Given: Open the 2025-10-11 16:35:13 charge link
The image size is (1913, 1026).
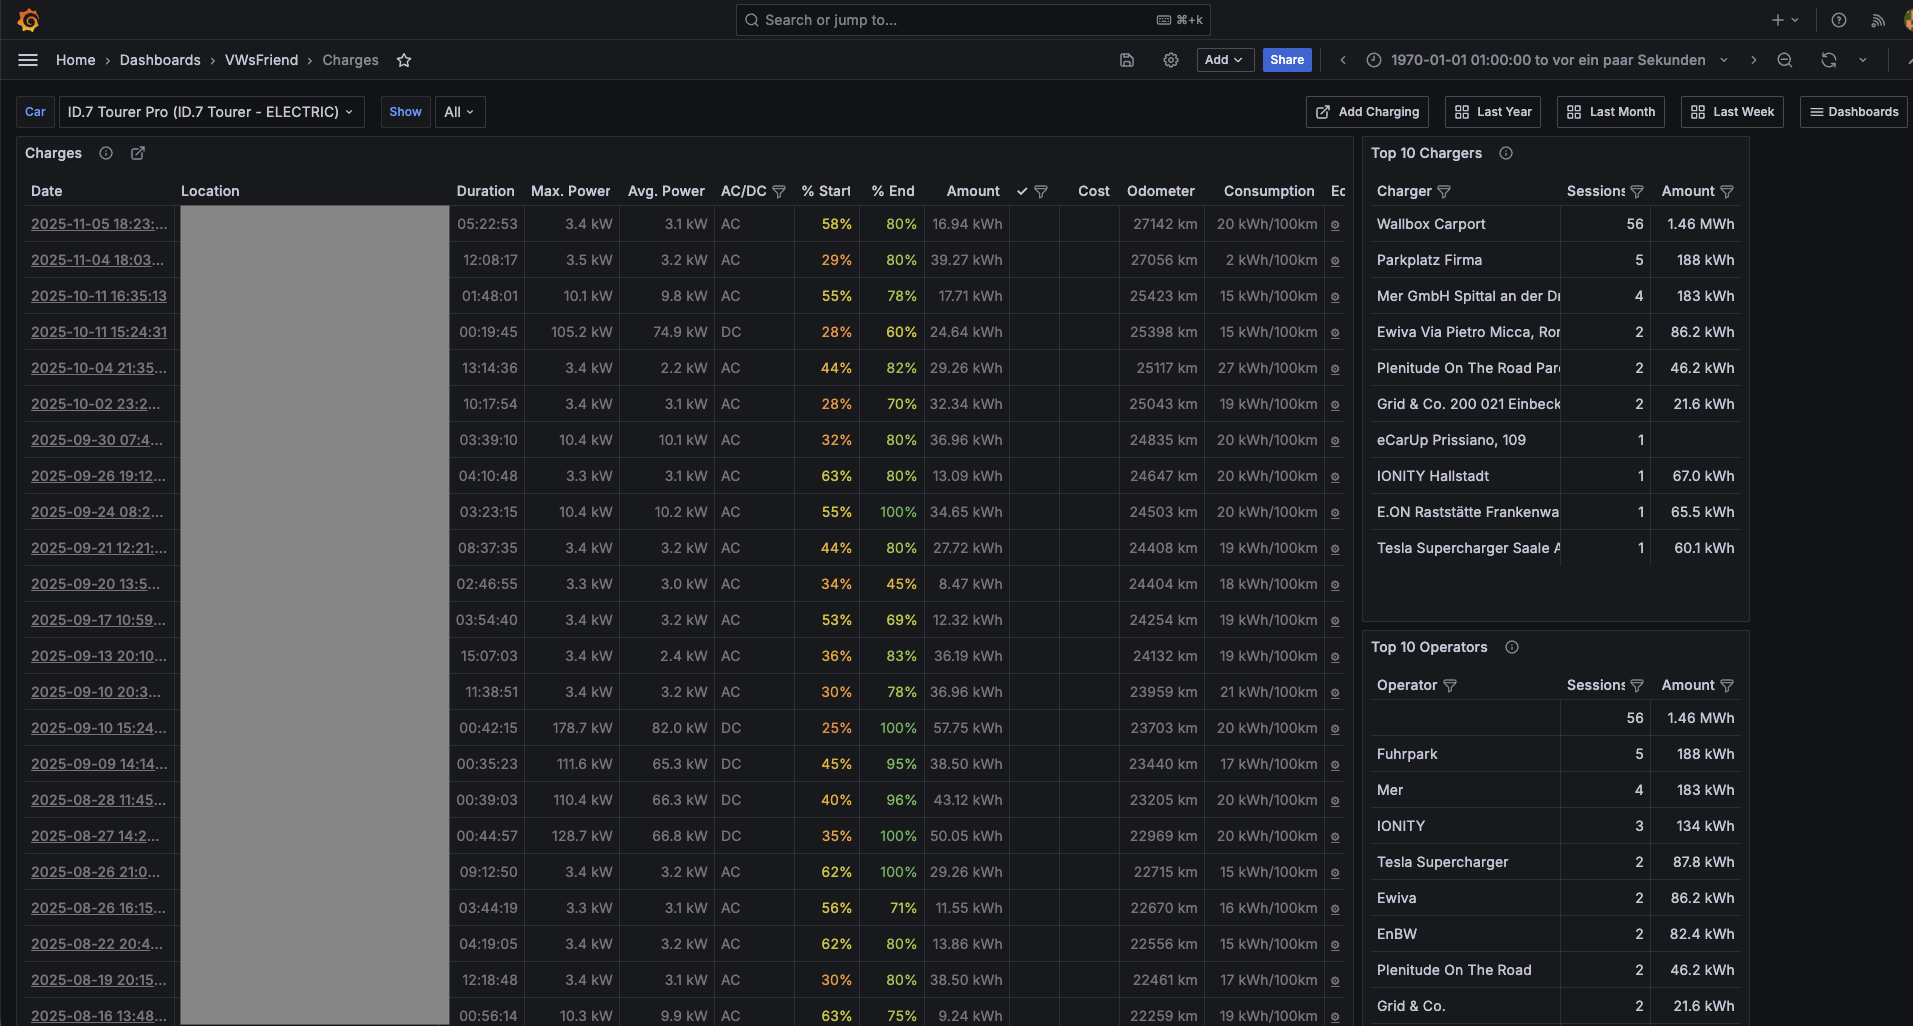Looking at the screenshot, I should pos(99,296).
